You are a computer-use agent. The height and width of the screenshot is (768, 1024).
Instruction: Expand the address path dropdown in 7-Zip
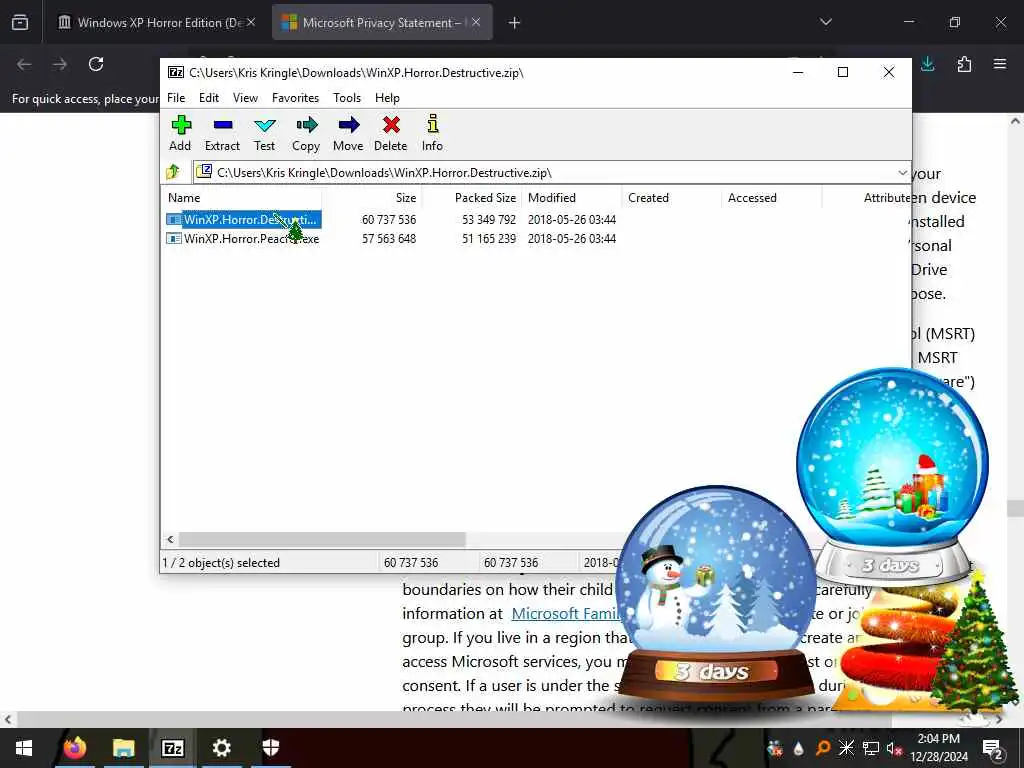click(903, 173)
